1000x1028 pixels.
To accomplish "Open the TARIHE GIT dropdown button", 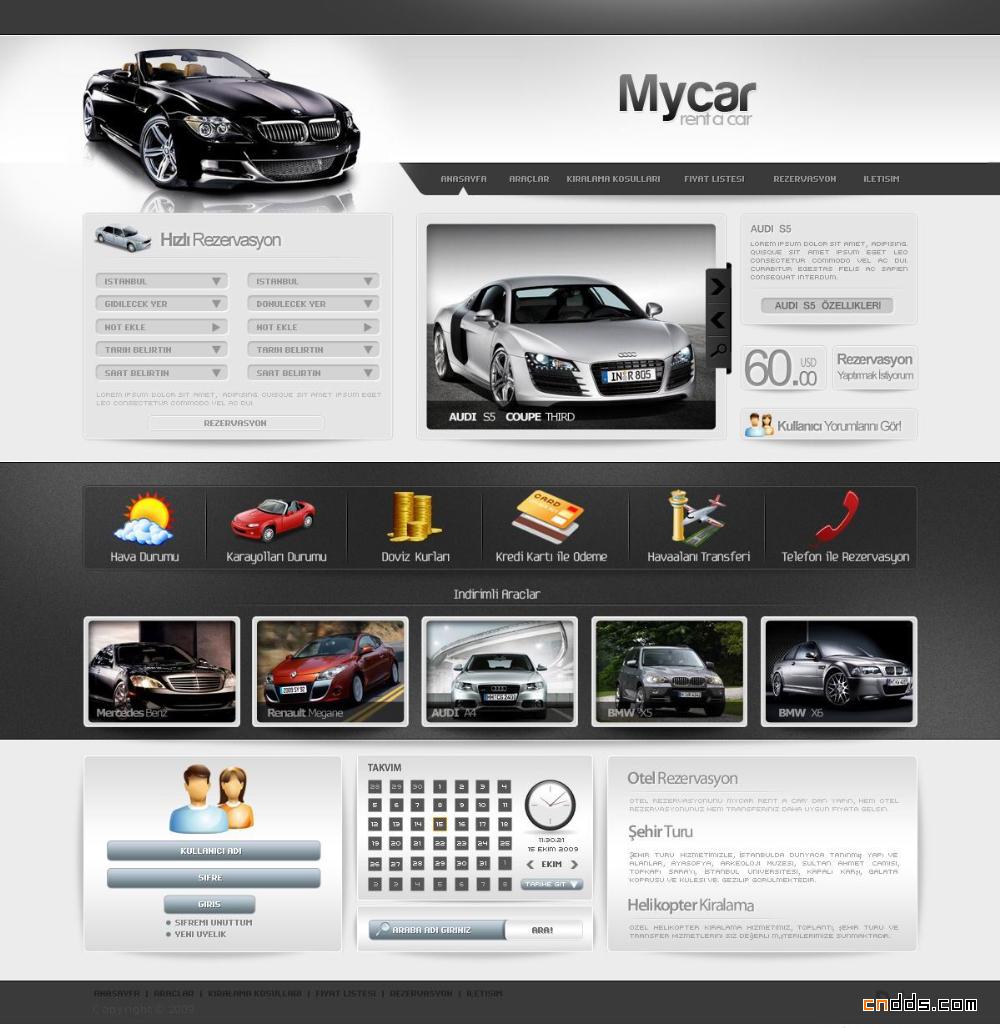I will coord(551,884).
